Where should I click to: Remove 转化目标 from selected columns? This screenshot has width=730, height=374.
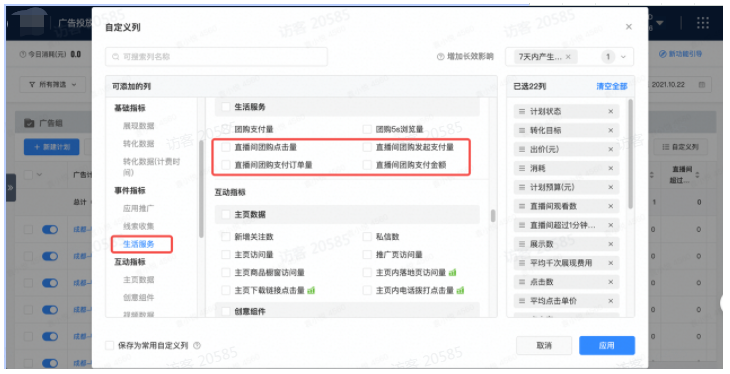pyautogui.click(x=610, y=130)
